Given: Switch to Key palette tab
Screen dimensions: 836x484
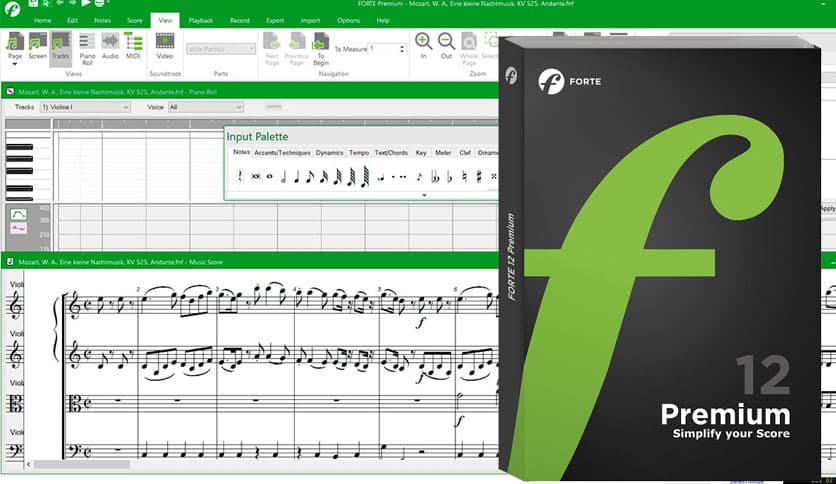Looking at the screenshot, I should 421,153.
